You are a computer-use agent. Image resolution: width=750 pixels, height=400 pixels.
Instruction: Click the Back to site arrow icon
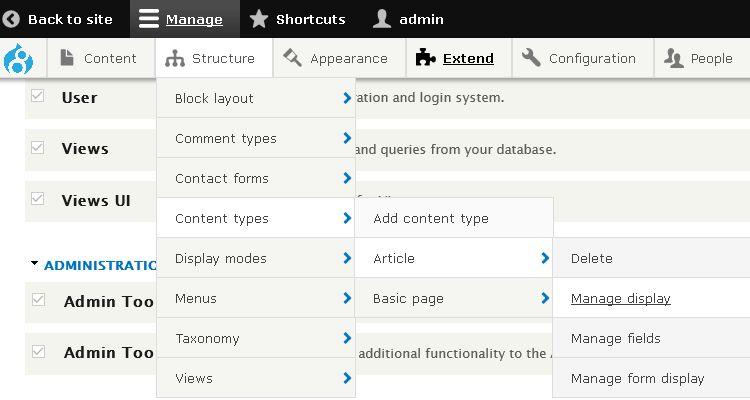[x=11, y=19]
